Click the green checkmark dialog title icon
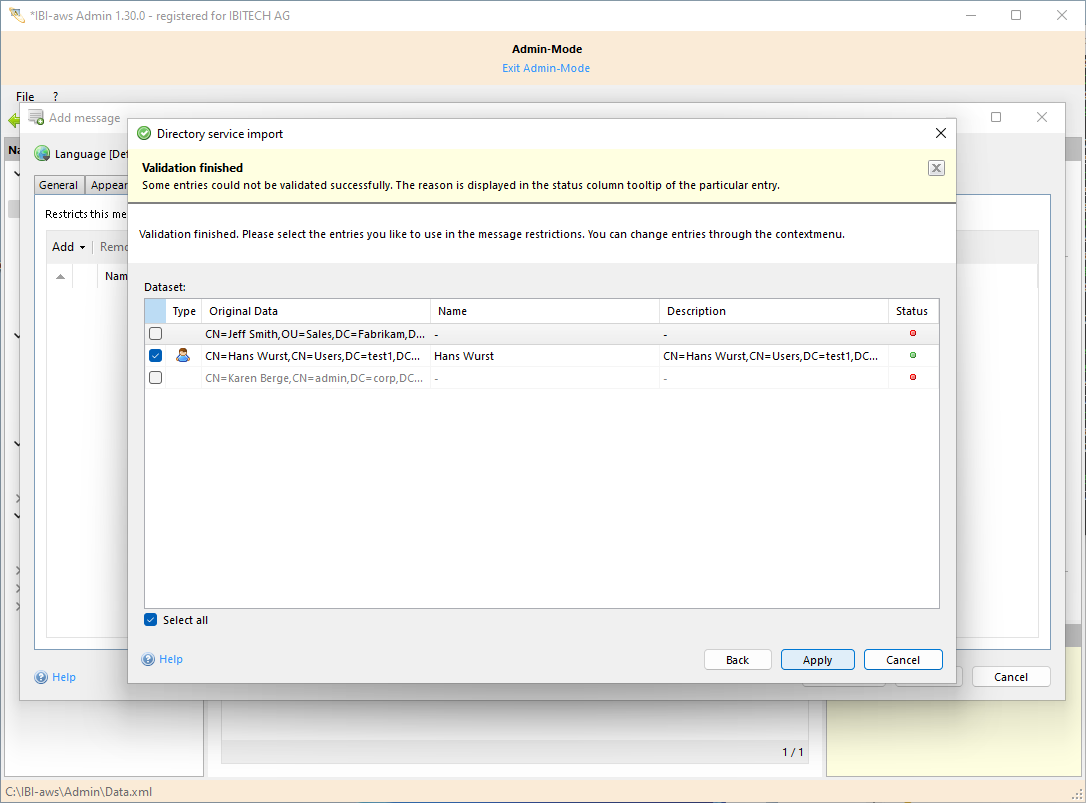The image size is (1086, 803). pyautogui.click(x=144, y=133)
